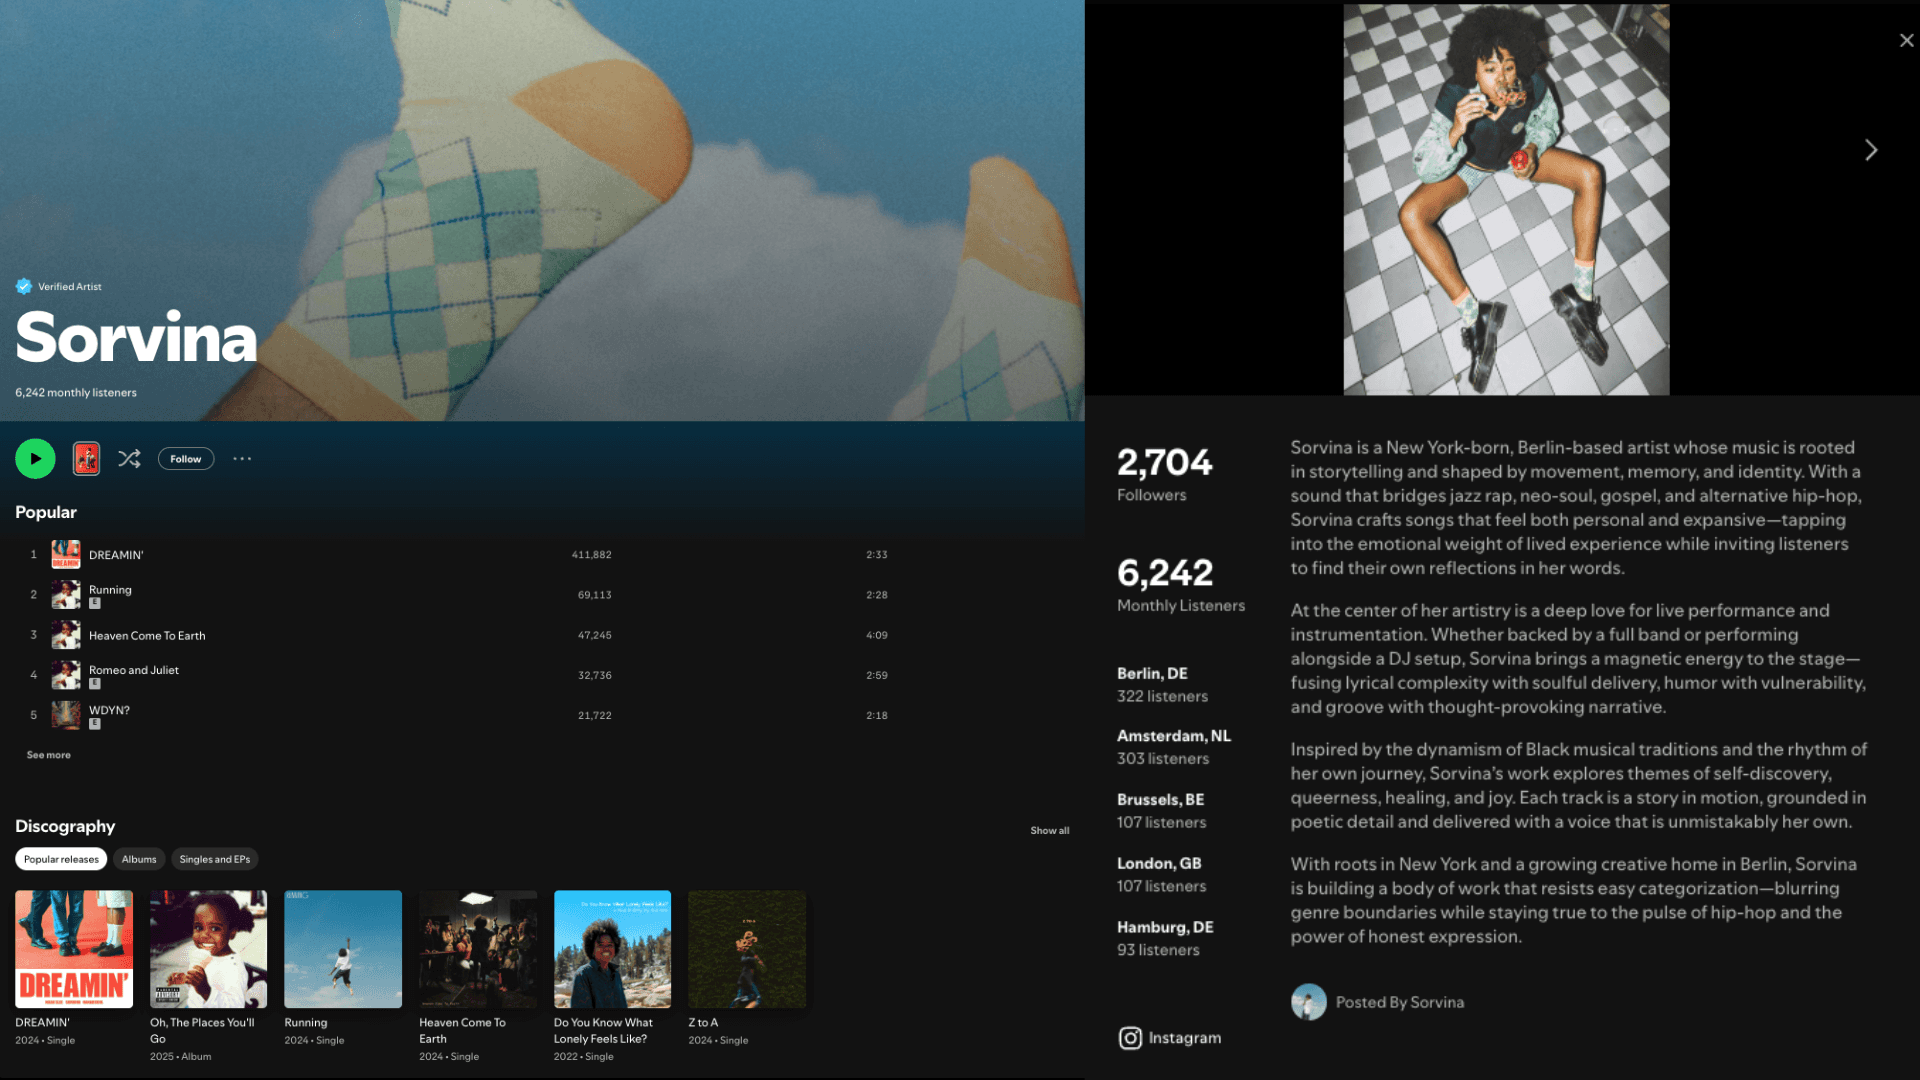This screenshot has width=1920, height=1080.
Task: Click the small DREAMIN' cover beside play button
Action: pyautogui.click(x=86, y=458)
